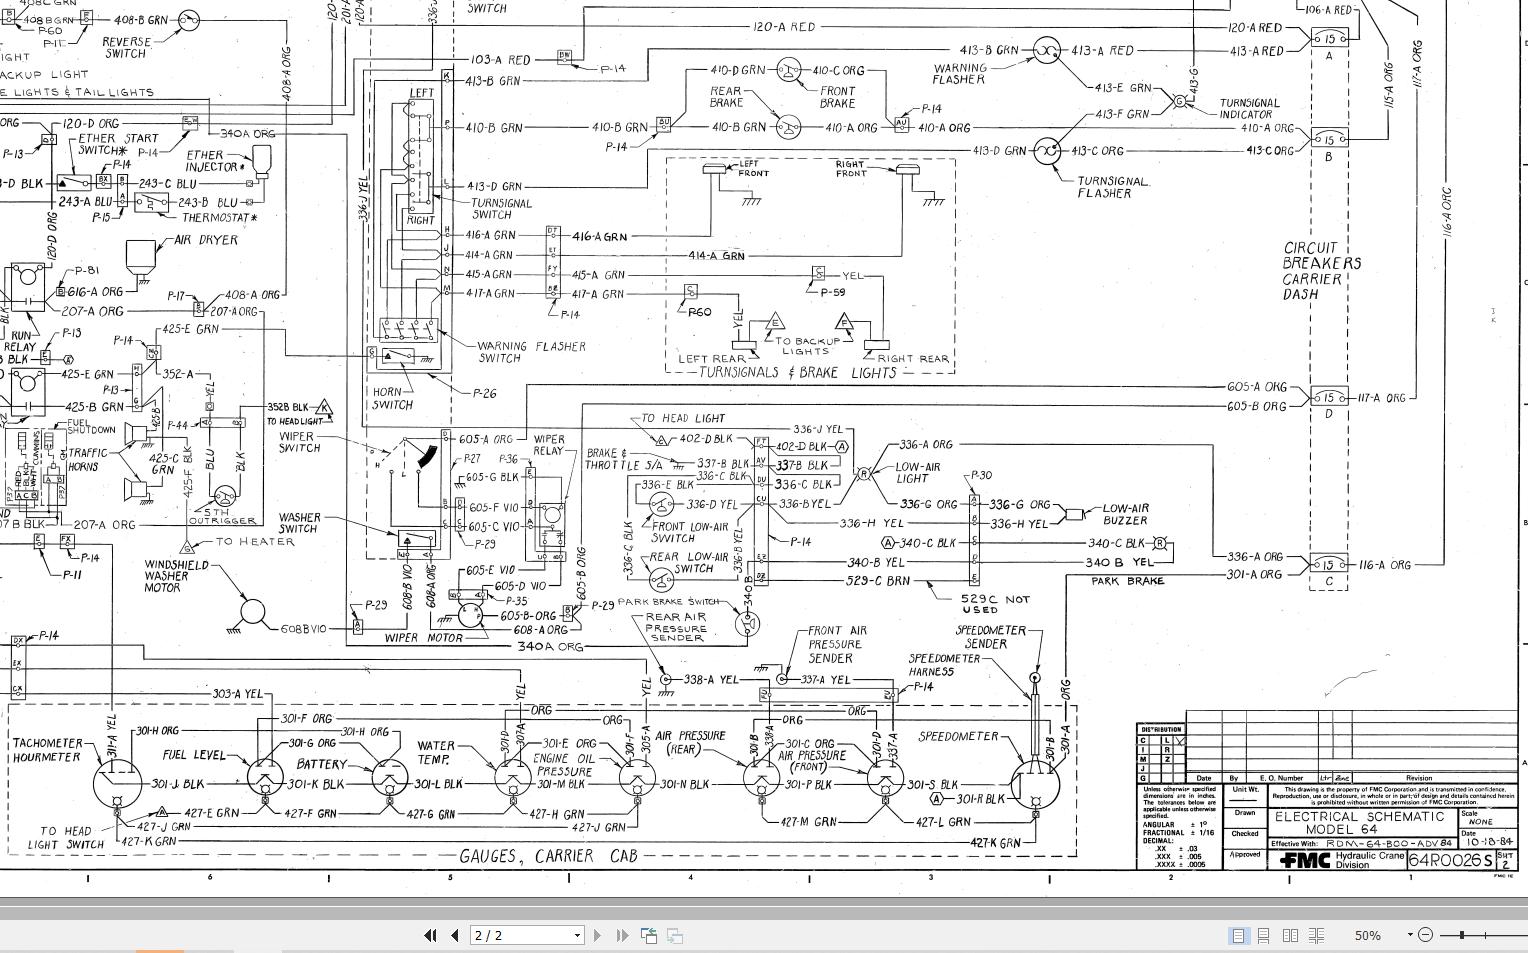Advance to the next page
This screenshot has width=1528, height=953.
[597, 935]
